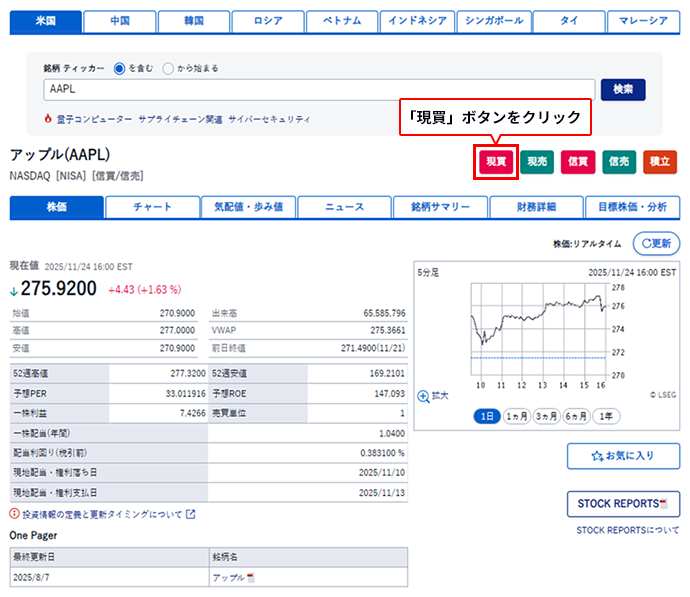This screenshot has width=690, height=597.
Task: Open the アップル One Pager PDF link
Action: 232,578
